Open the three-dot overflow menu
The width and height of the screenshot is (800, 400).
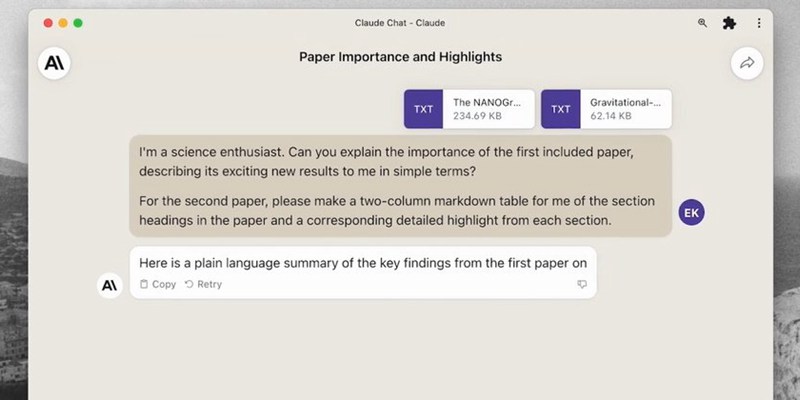pyautogui.click(x=759, y=23)
